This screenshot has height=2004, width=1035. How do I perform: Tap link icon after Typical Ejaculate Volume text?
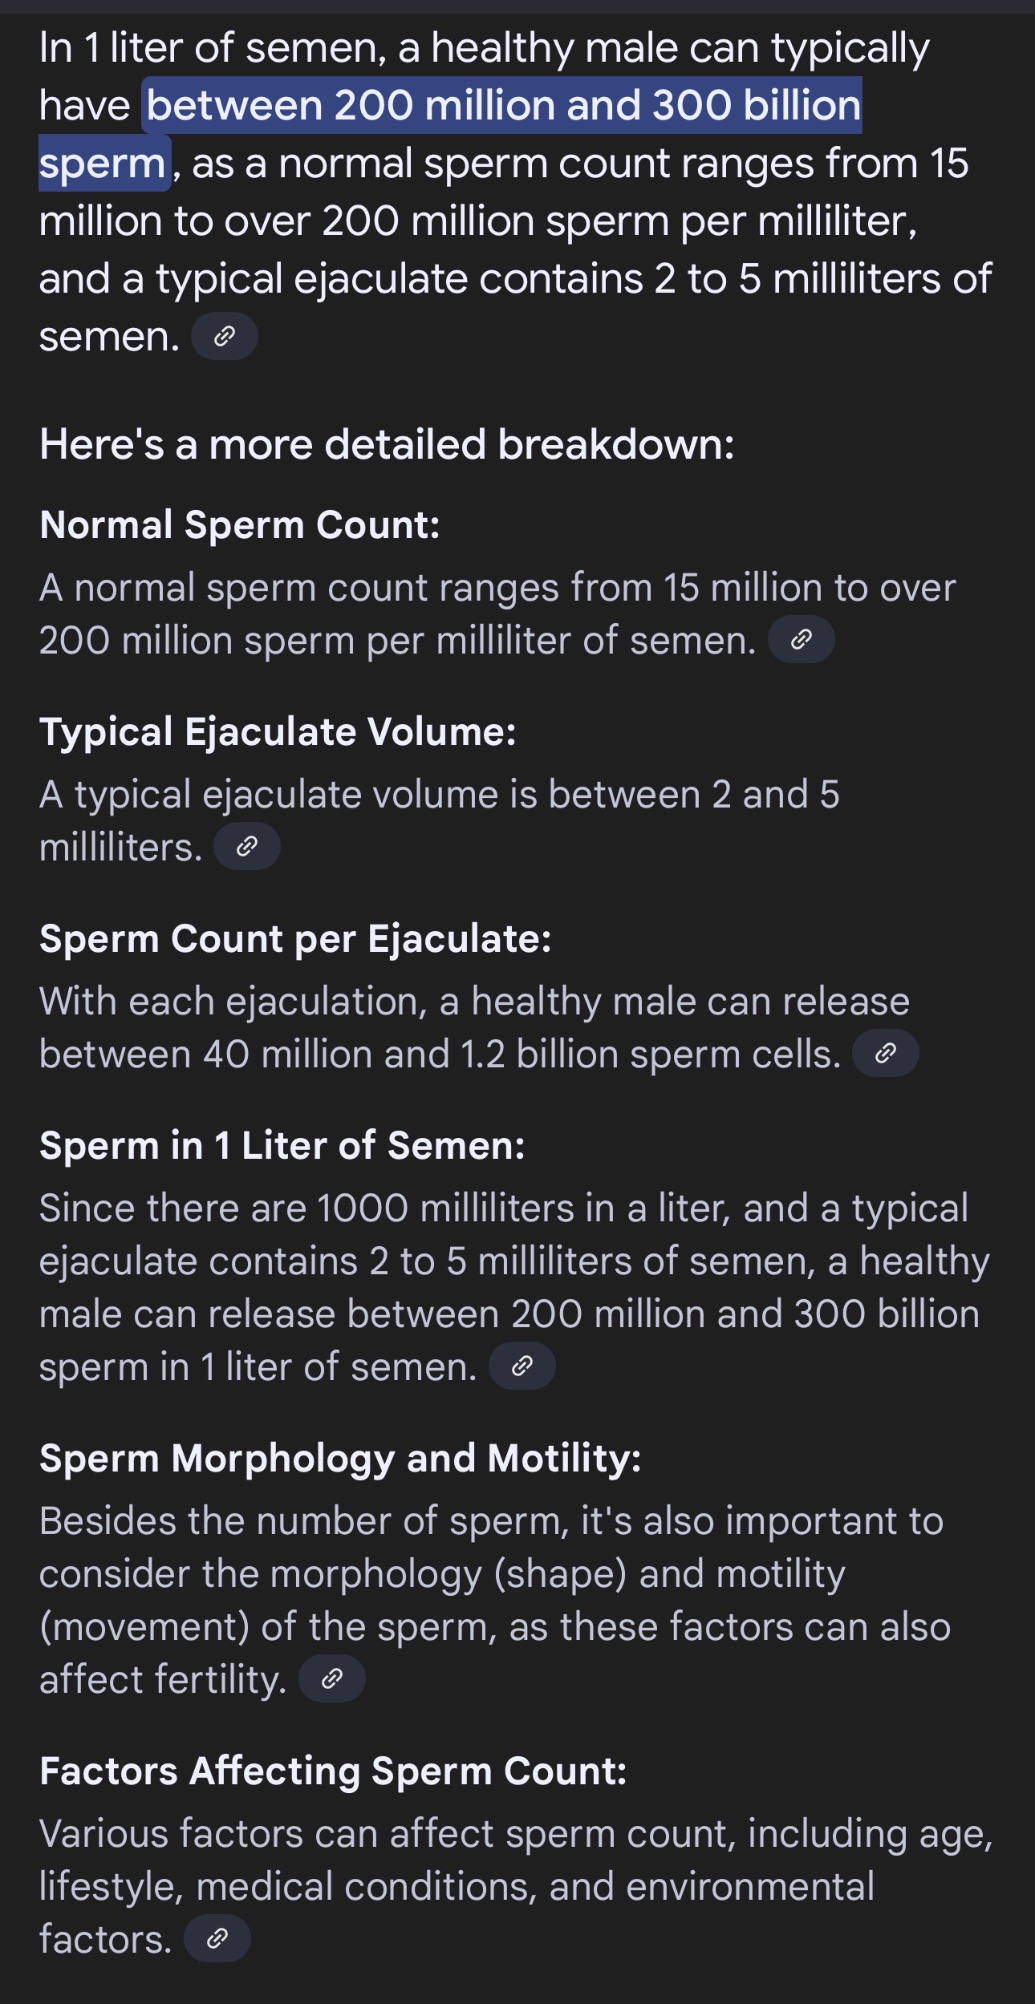(x=247, y=847)
